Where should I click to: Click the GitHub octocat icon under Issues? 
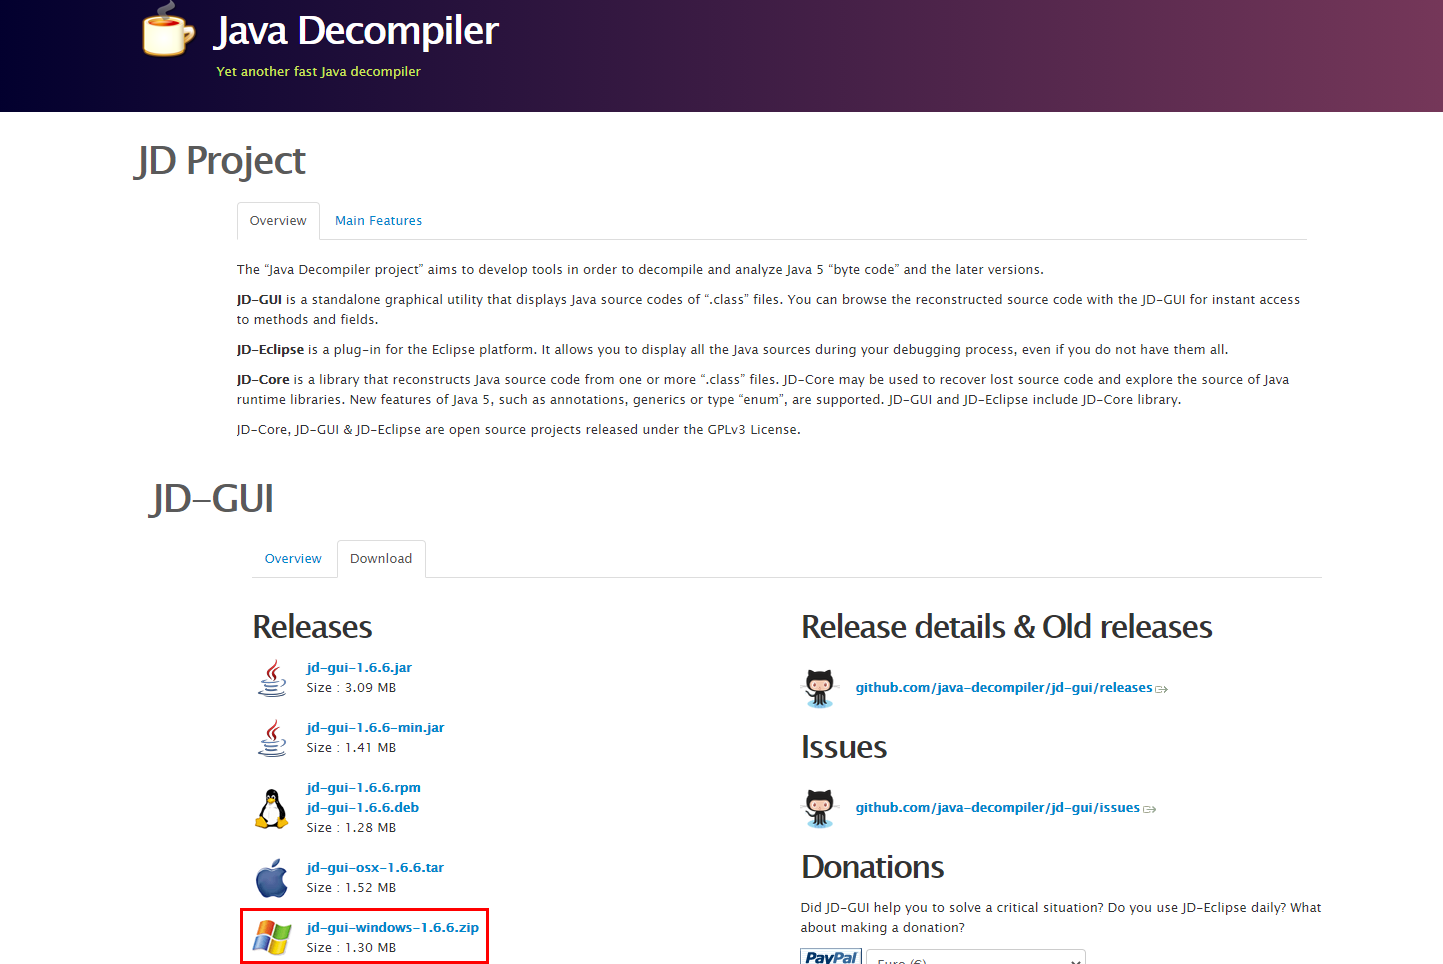820,808
